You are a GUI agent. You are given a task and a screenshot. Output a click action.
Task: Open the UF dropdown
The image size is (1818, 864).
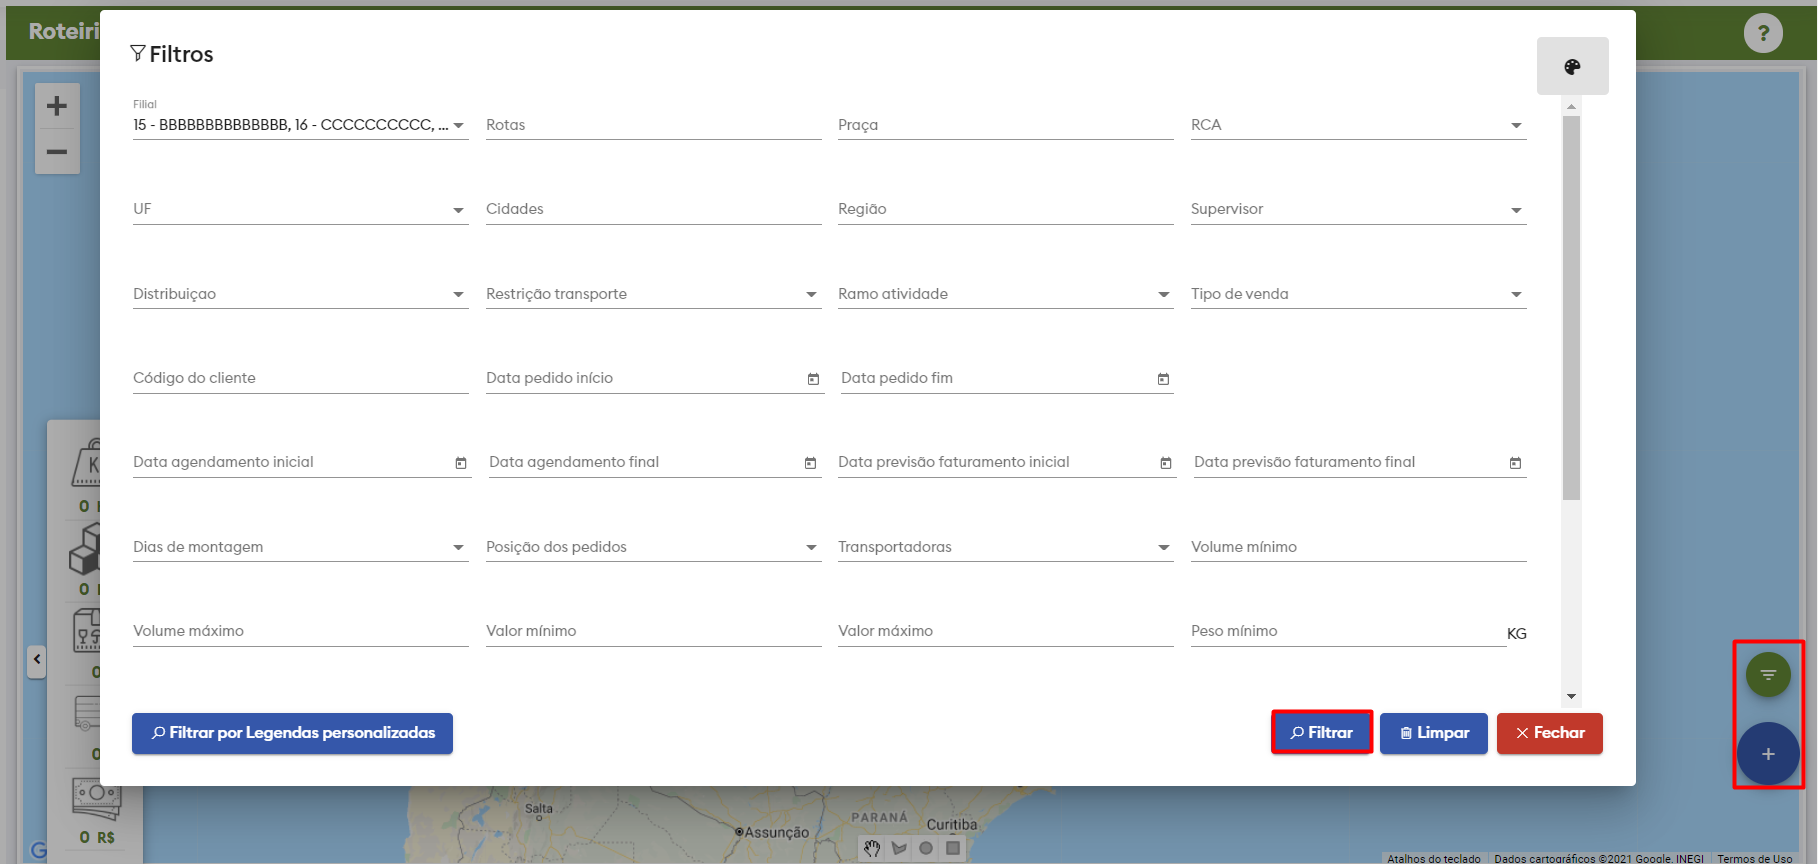coord(458,210)
